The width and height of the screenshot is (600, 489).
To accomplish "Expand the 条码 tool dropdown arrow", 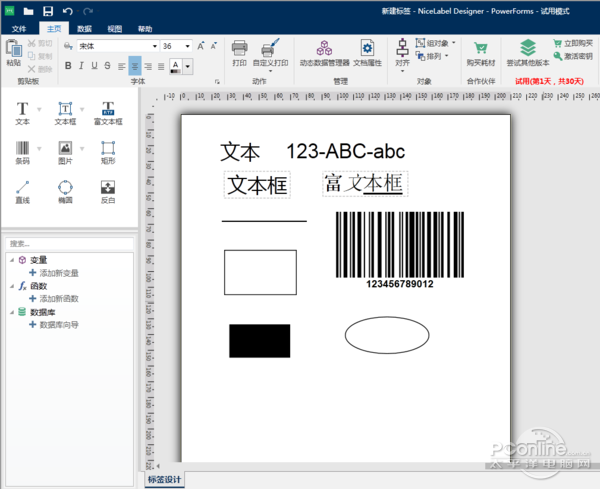I will (x=39, y=148).
